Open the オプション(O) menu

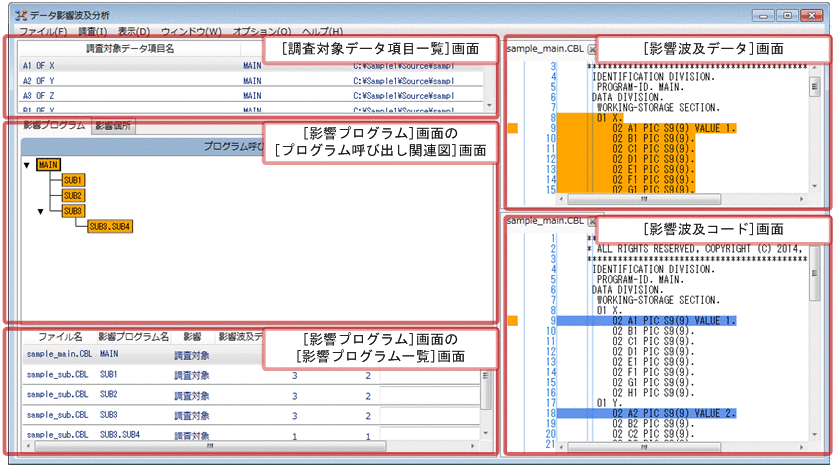coord(262,31)
